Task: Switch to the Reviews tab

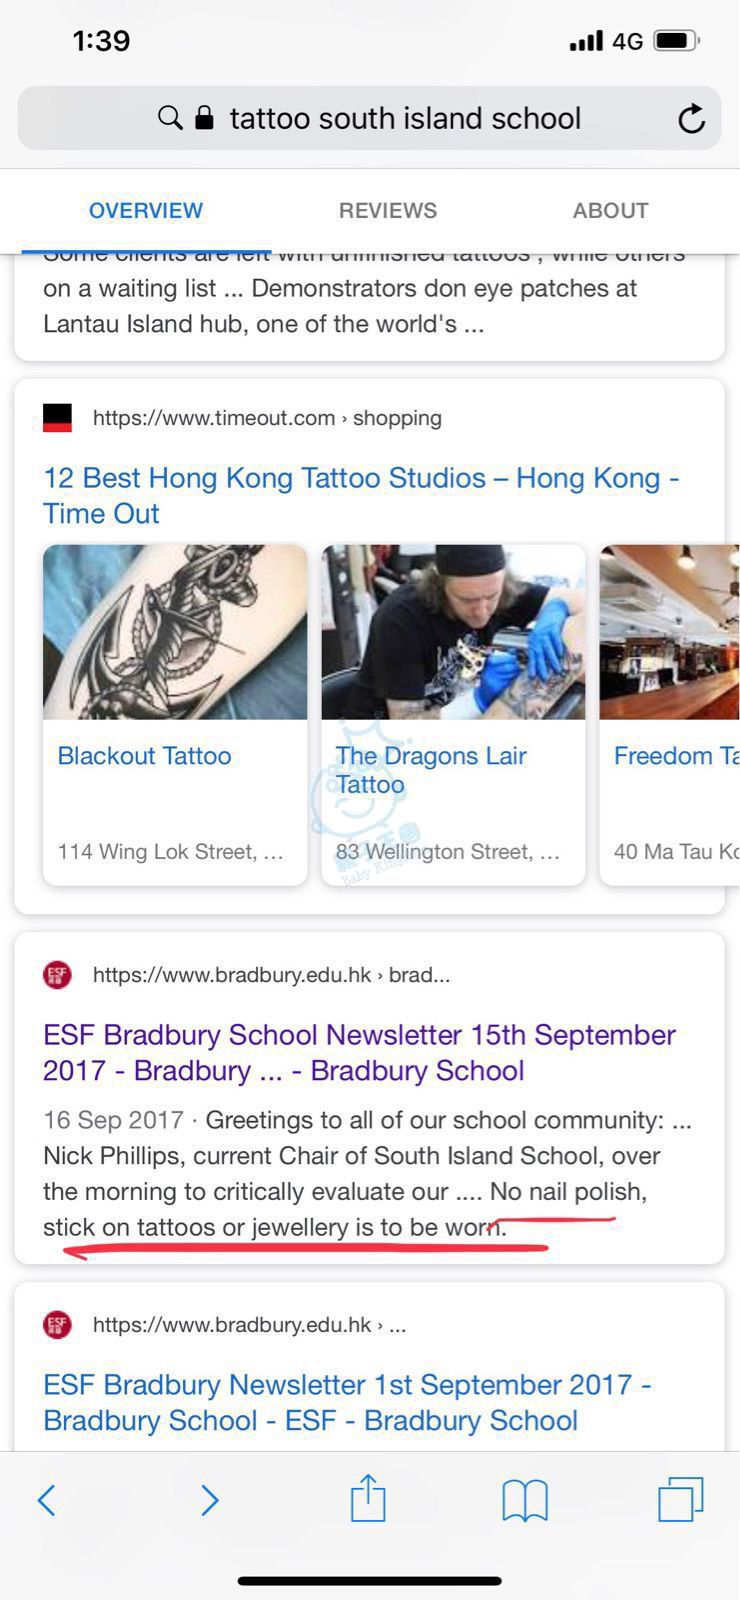Action: [388, 210]
